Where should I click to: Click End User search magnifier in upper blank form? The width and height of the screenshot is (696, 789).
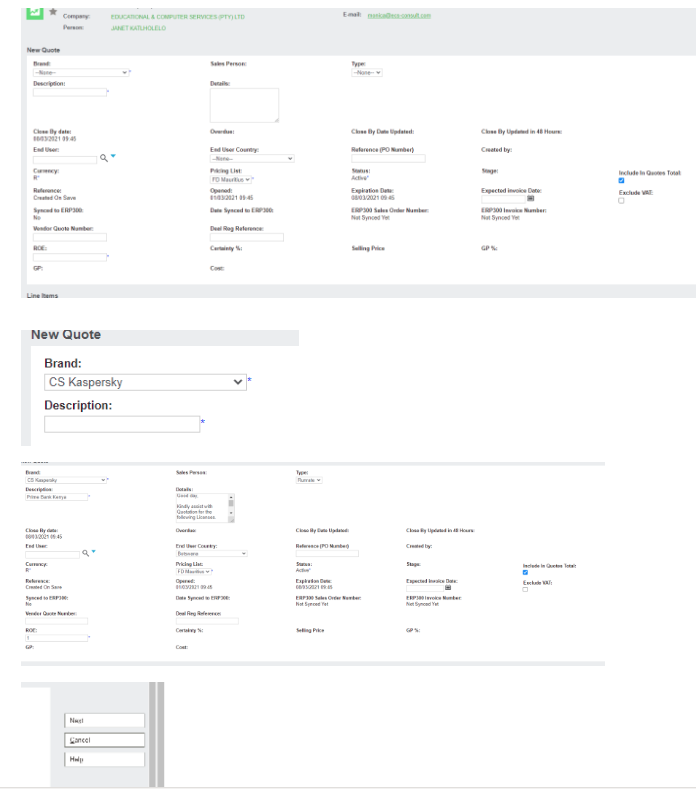tap(103, 159)
